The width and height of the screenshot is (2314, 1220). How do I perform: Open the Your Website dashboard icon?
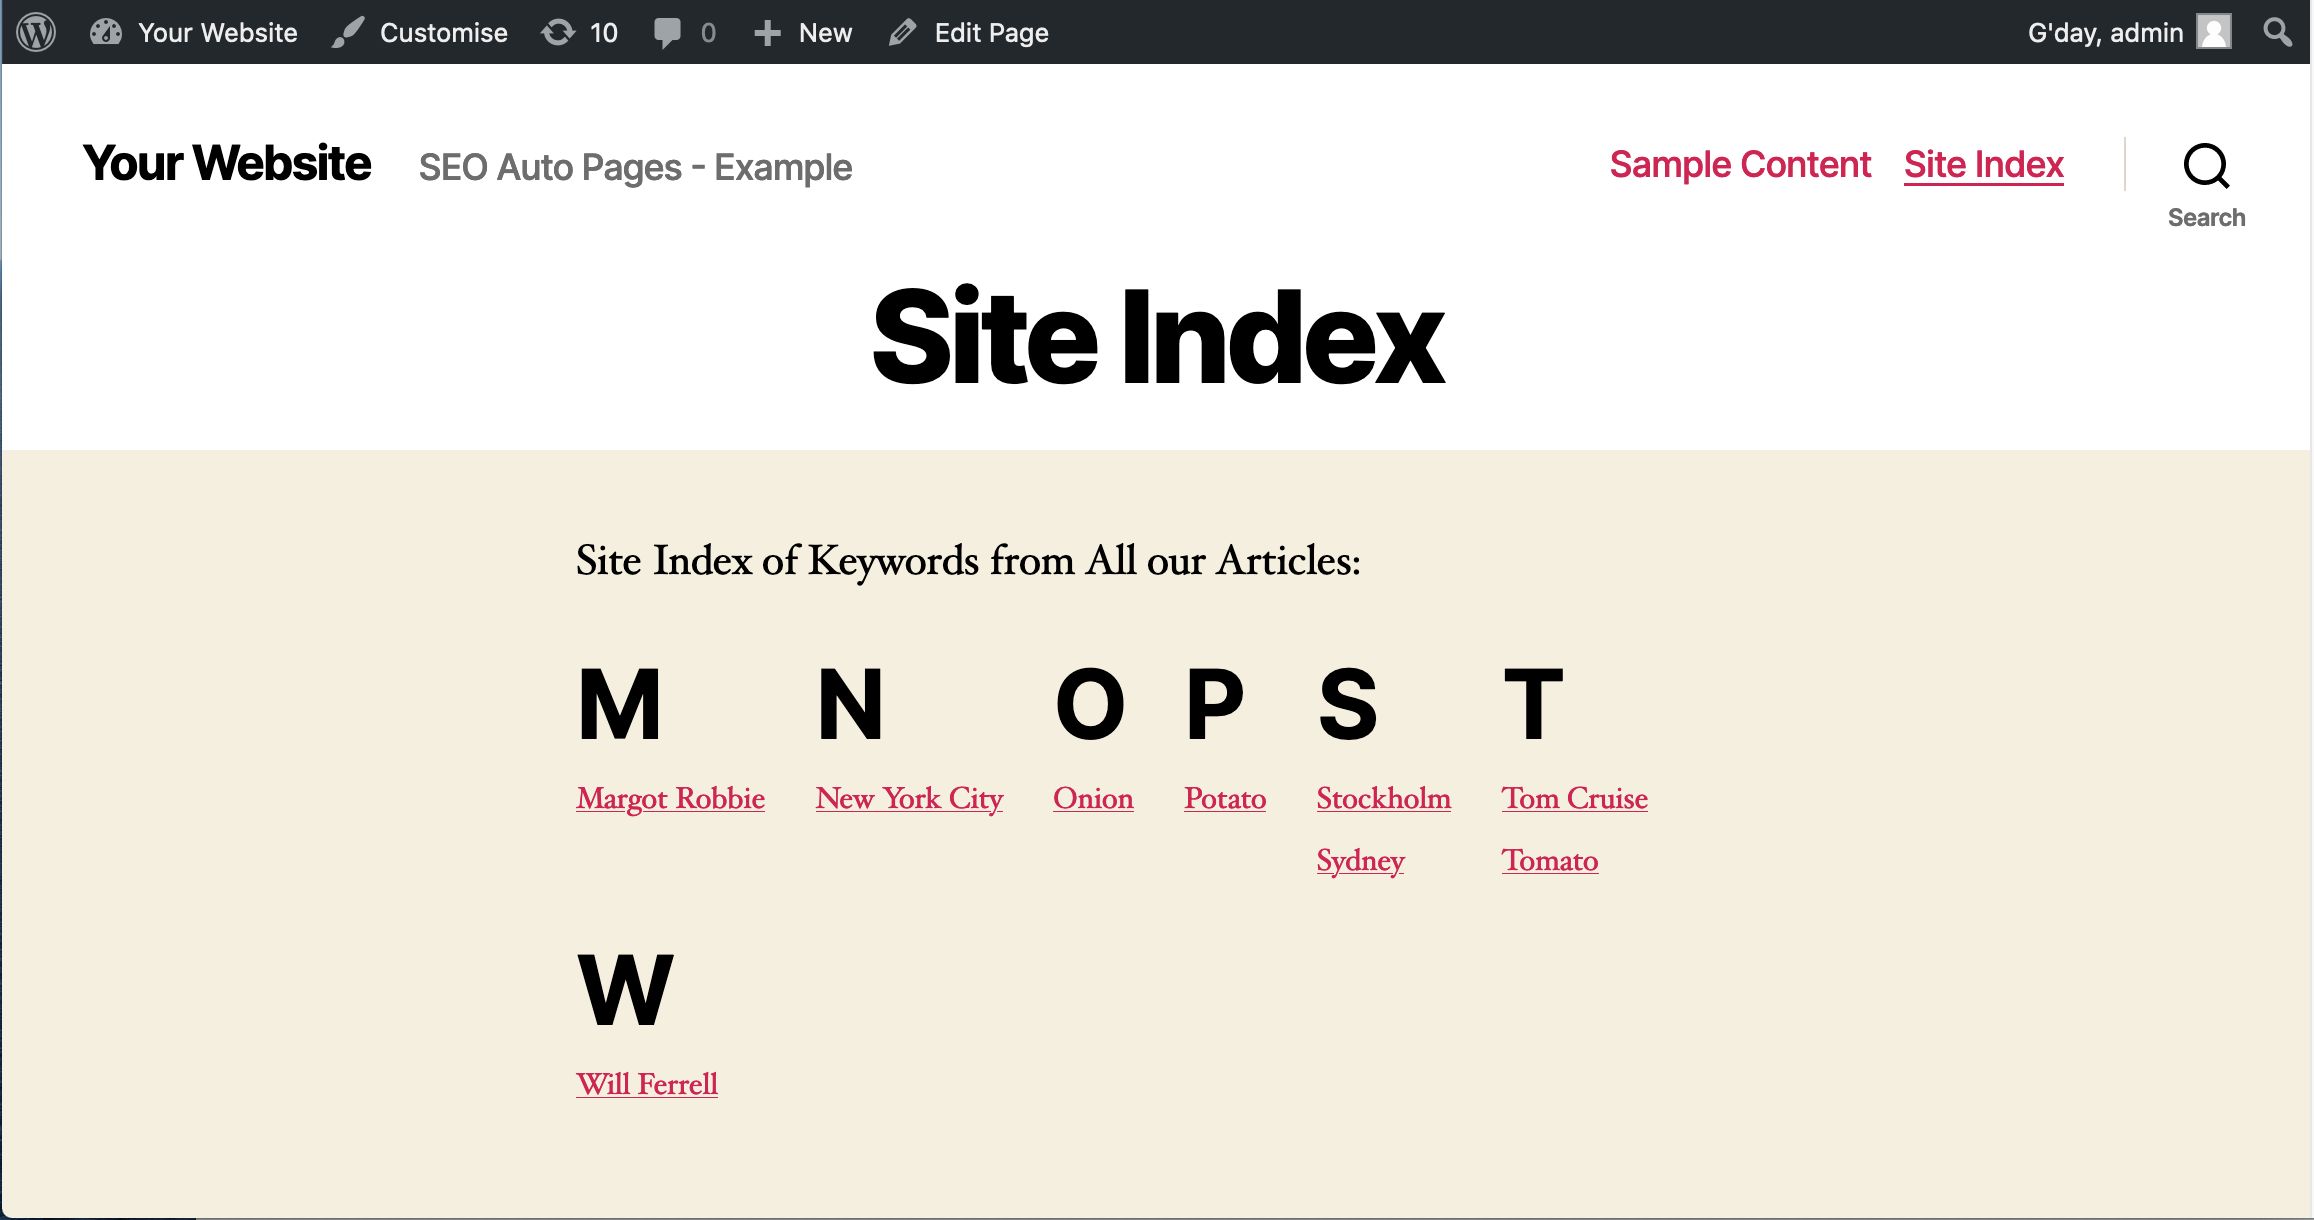pos(105,32)
